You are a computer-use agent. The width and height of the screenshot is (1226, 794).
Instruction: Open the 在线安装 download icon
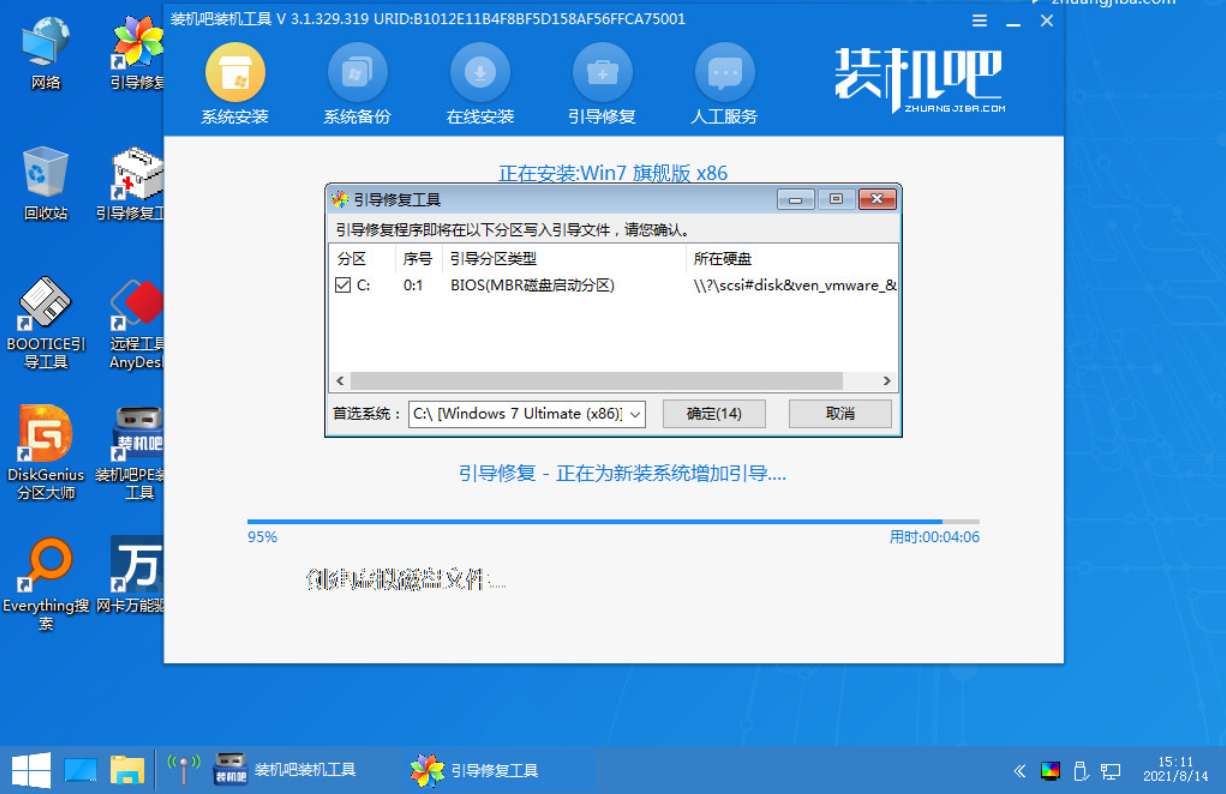[x=480, y=74]
